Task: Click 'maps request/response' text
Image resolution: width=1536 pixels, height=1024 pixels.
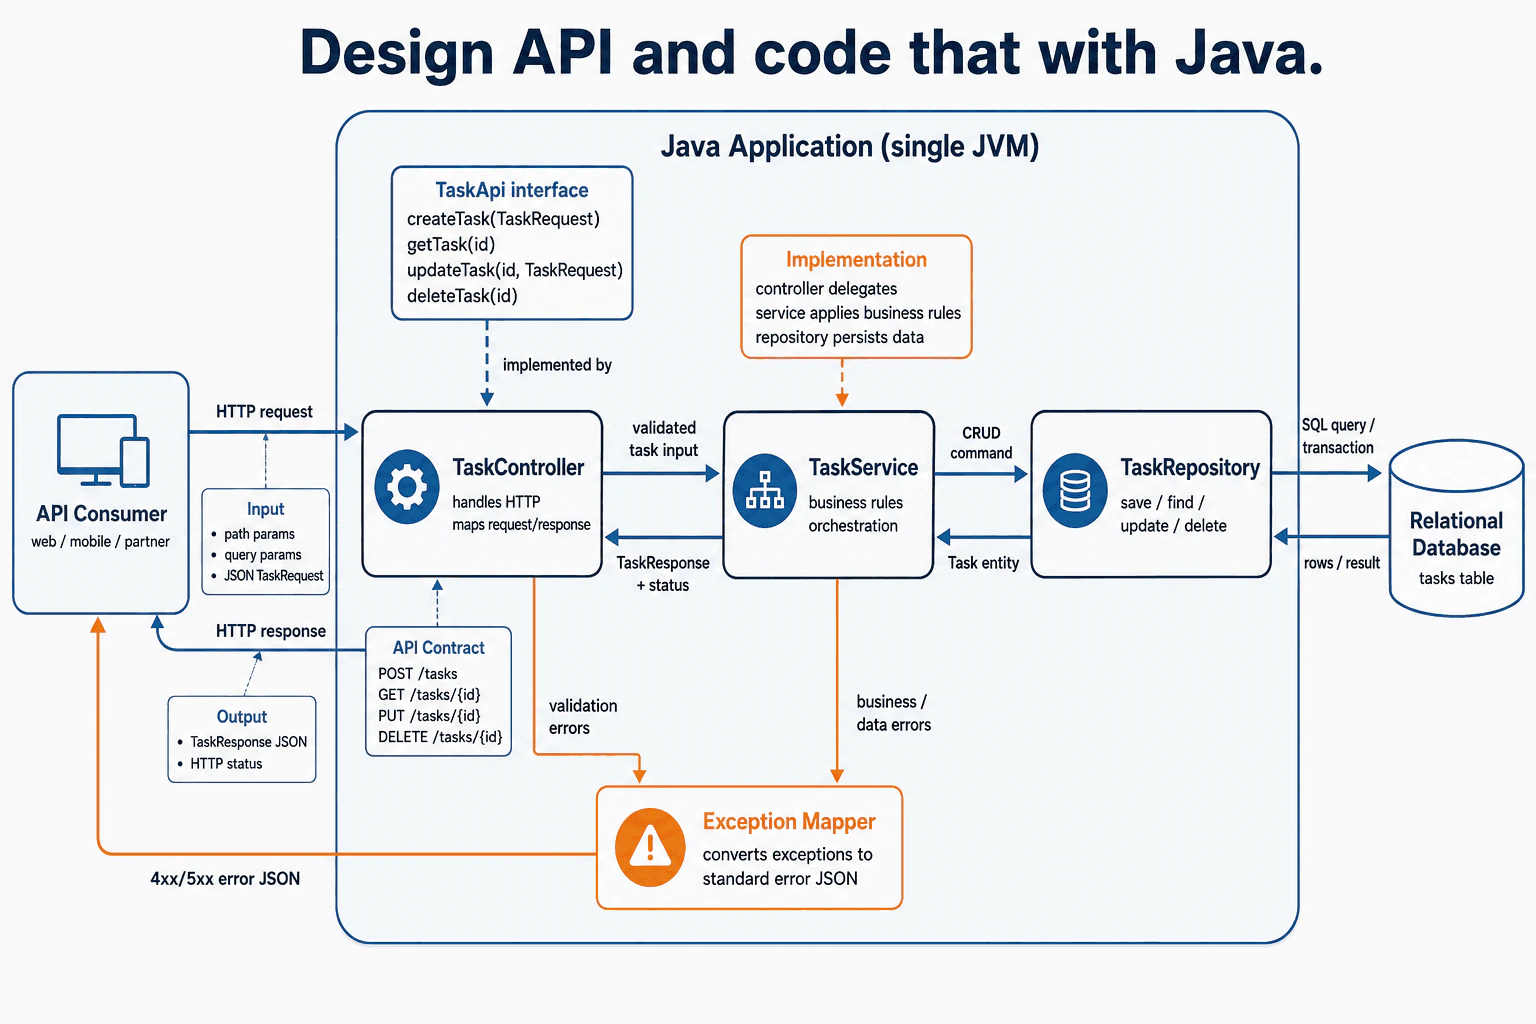Action: point(521,525)
